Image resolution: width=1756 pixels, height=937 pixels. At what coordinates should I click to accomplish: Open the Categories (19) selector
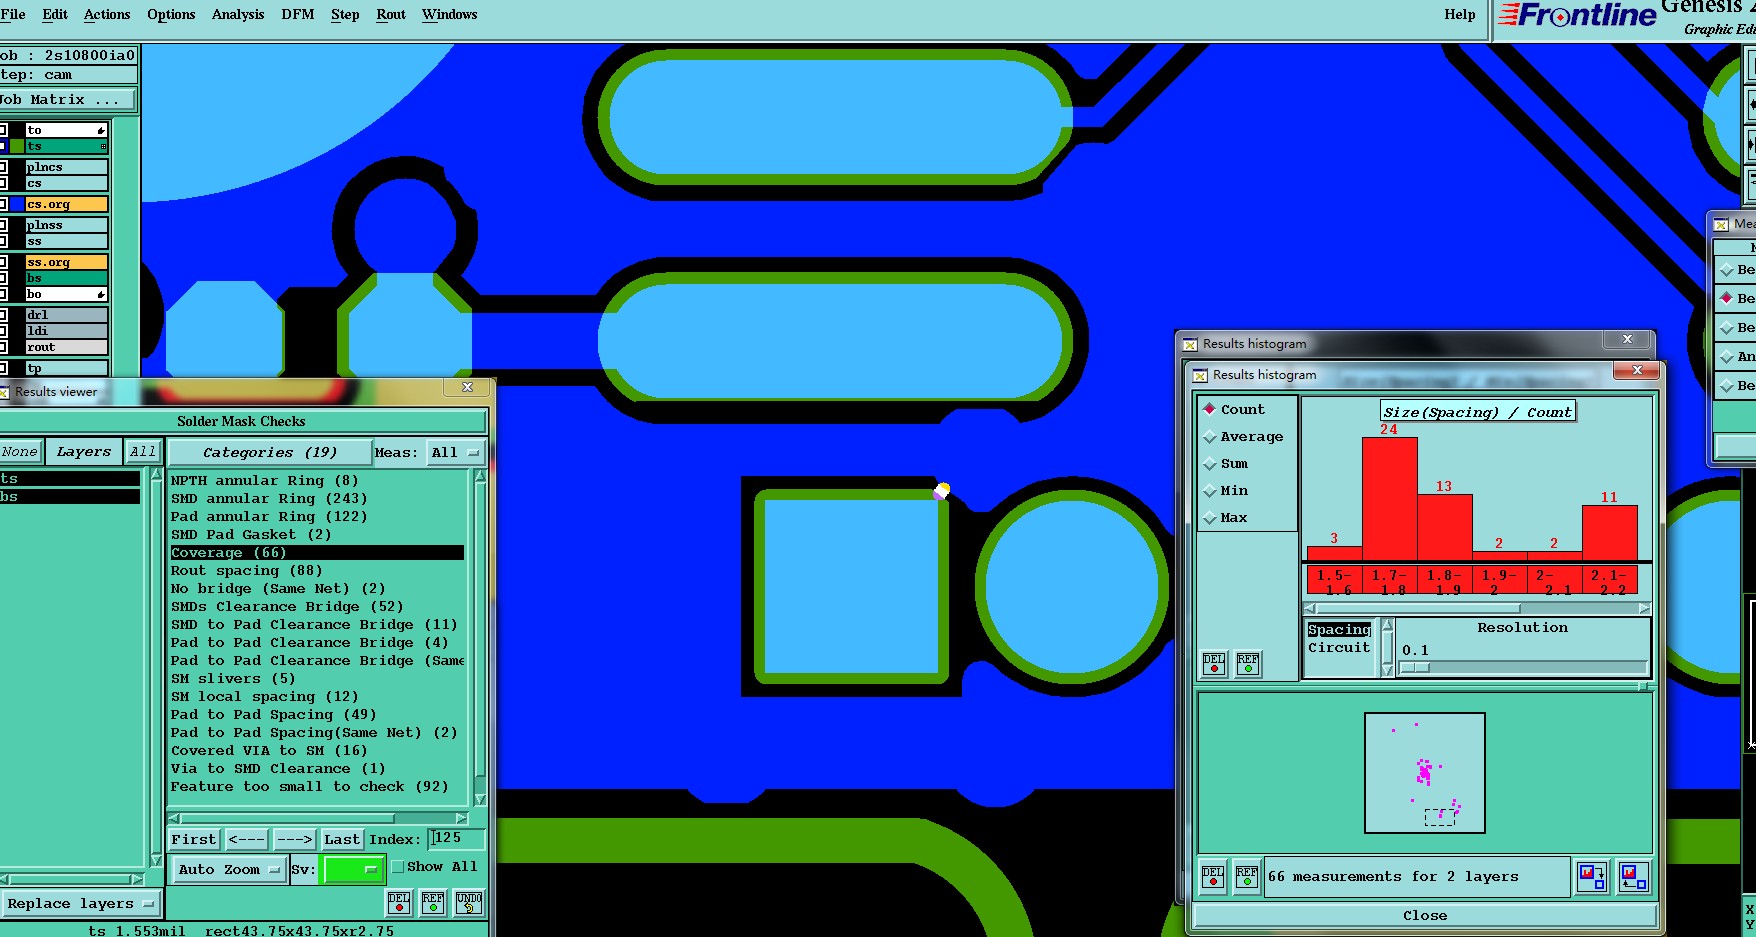[269, 452]
